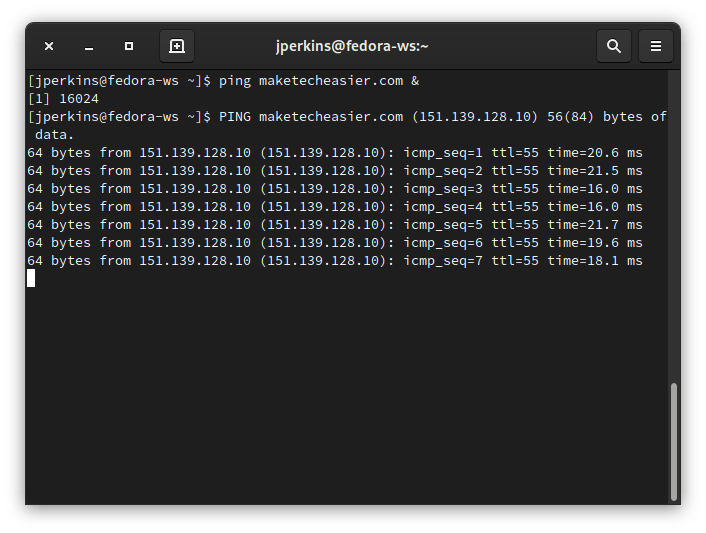Image resolution: width=706 pixels, height=533 pixels.
Task: Click the terminal block cursor
Action: (x=31, y=278)
